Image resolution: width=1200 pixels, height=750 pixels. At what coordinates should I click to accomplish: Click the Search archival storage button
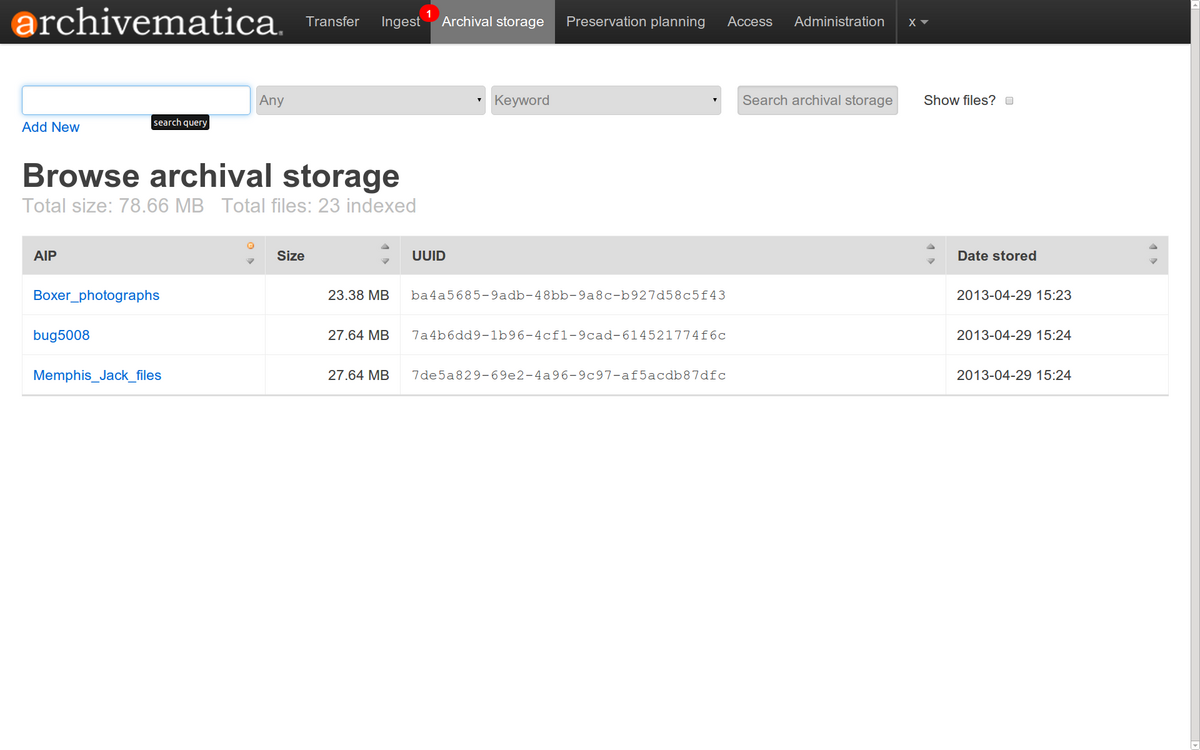(817, 100)
